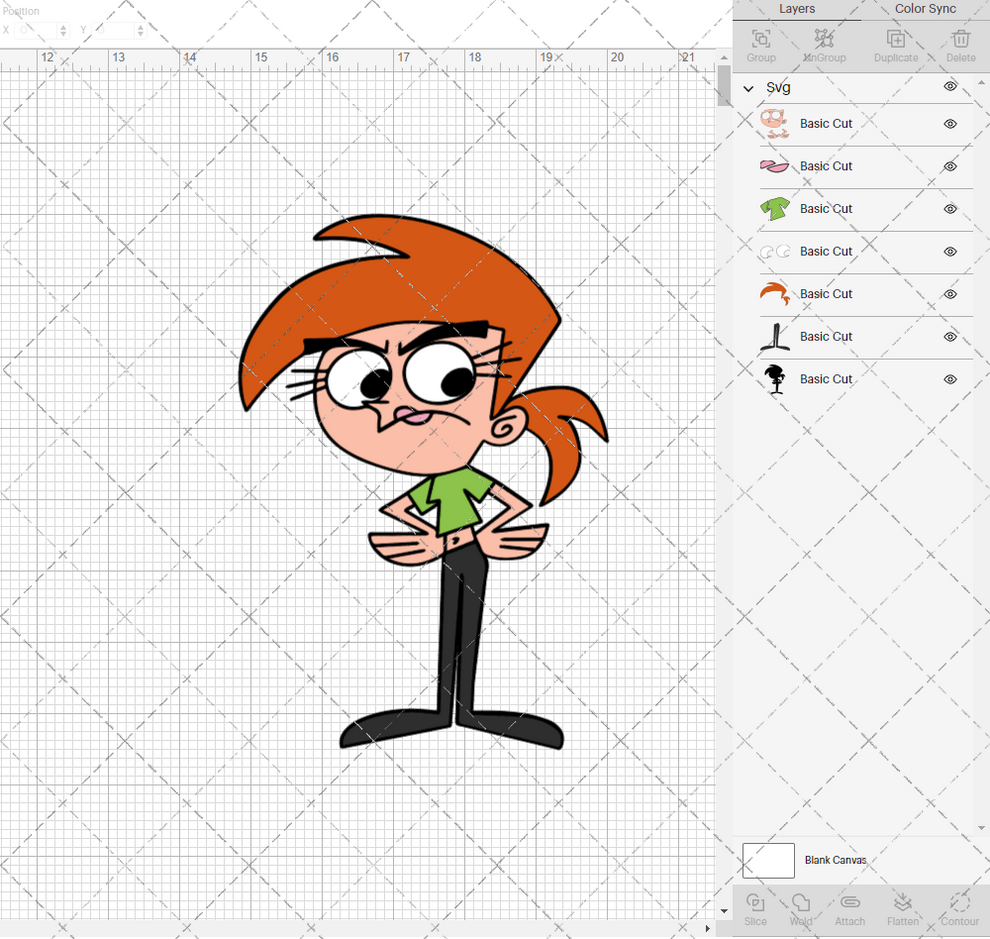Switch to the Color Sync tab
Image resolution: width=990 pixels, height=939 pixels.
pyautogui.click(x=924, y=9)
